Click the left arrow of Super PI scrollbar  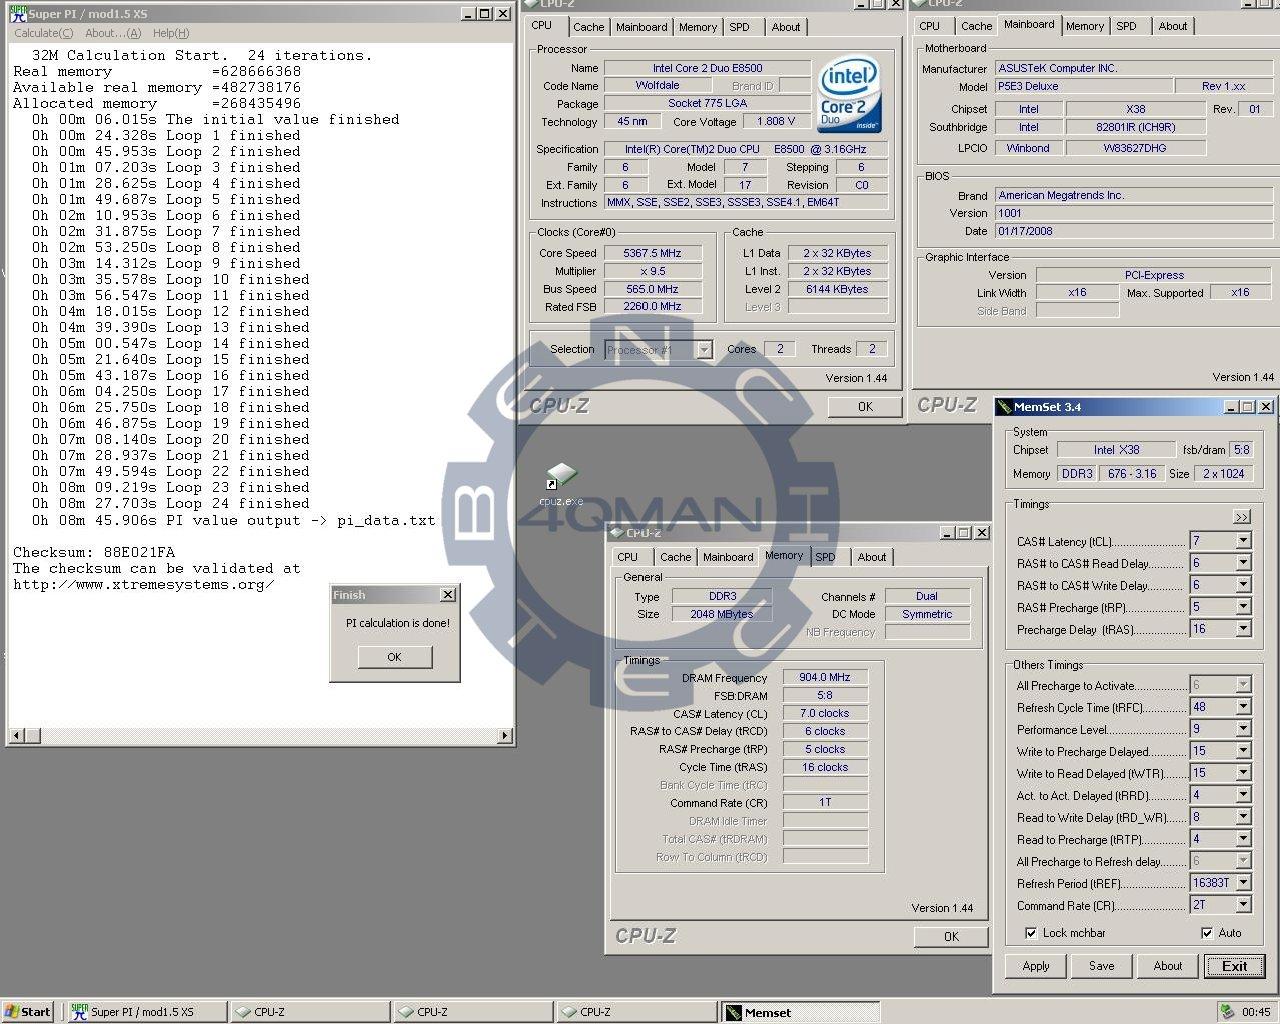click(x=16, y=736)
